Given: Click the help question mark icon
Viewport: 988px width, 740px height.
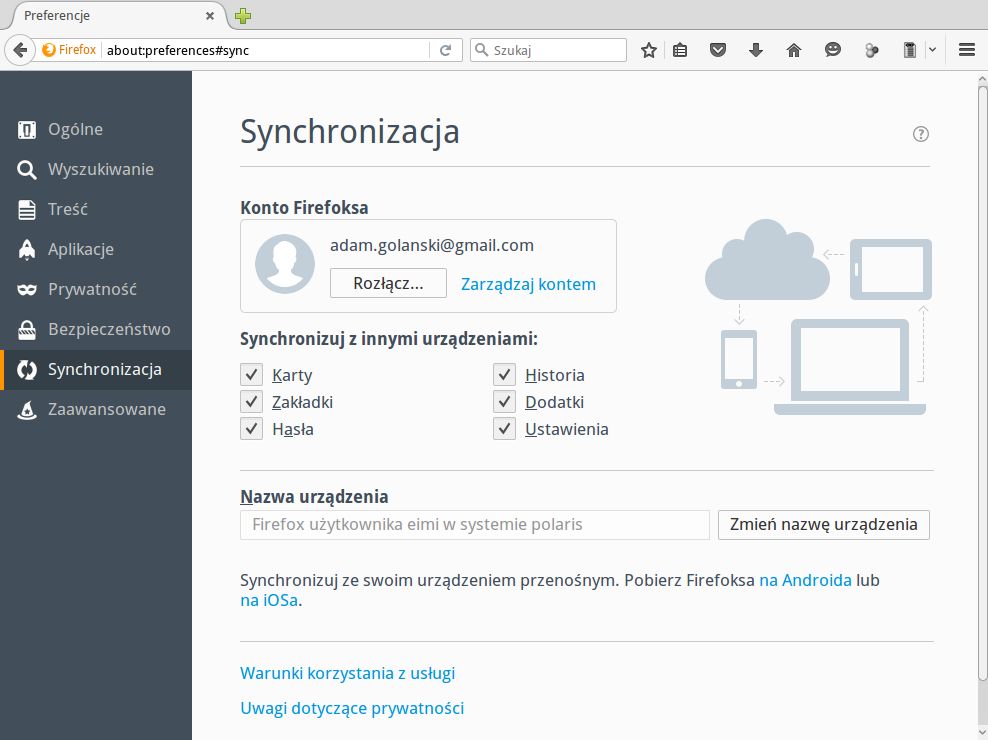Looking at the screenshot, I should 921,134.
